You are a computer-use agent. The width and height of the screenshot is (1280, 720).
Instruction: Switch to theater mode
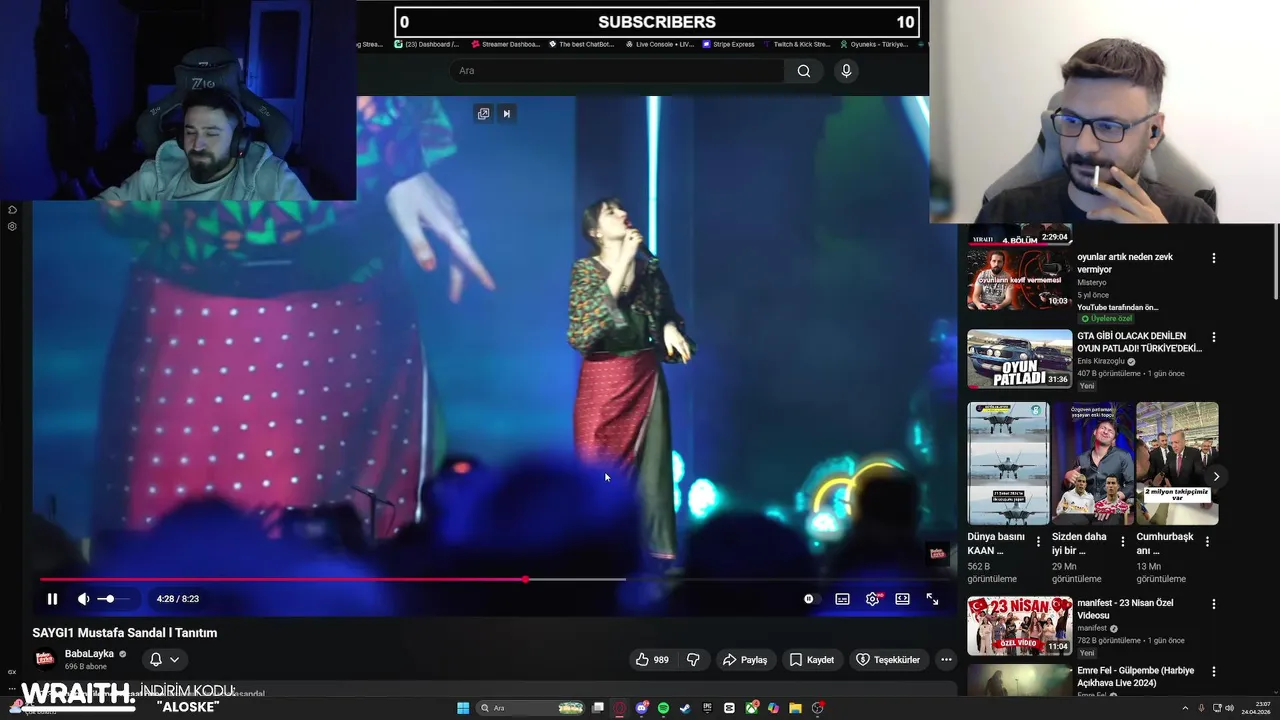click(x=902, y=599)
